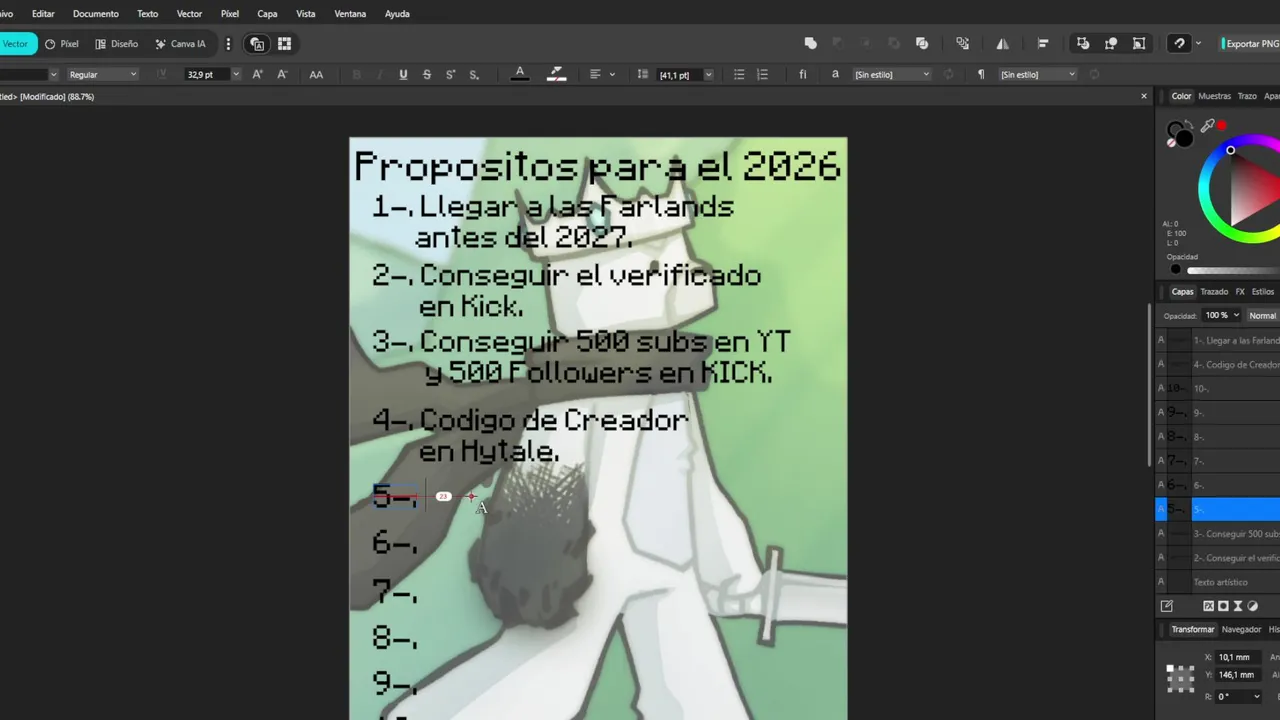Switch to the Estilos panel tab
1280x720 pixels.
tap(1263, 292)
